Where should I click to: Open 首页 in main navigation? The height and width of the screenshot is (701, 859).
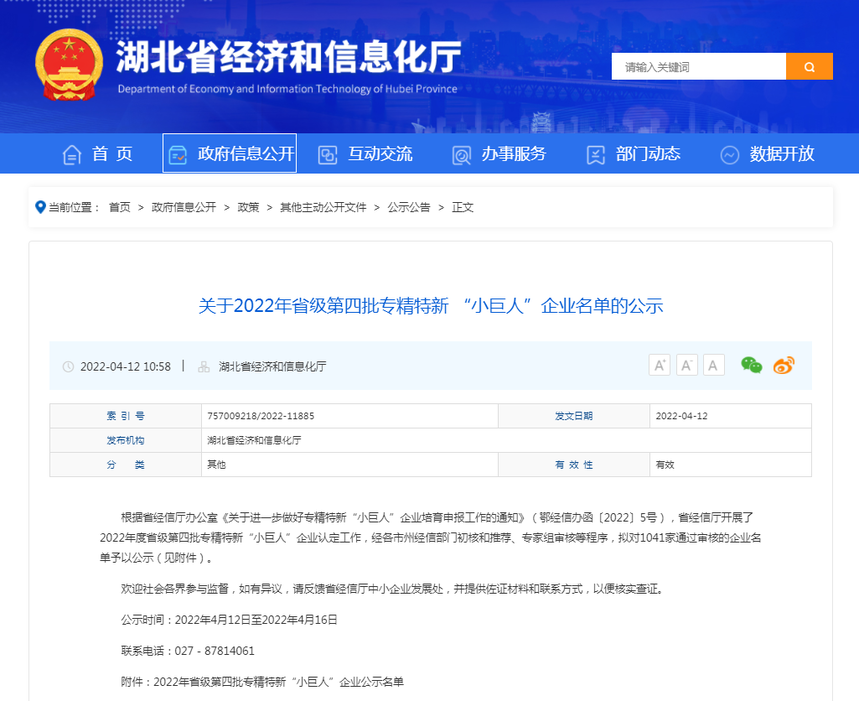click(x=112, y=154)
